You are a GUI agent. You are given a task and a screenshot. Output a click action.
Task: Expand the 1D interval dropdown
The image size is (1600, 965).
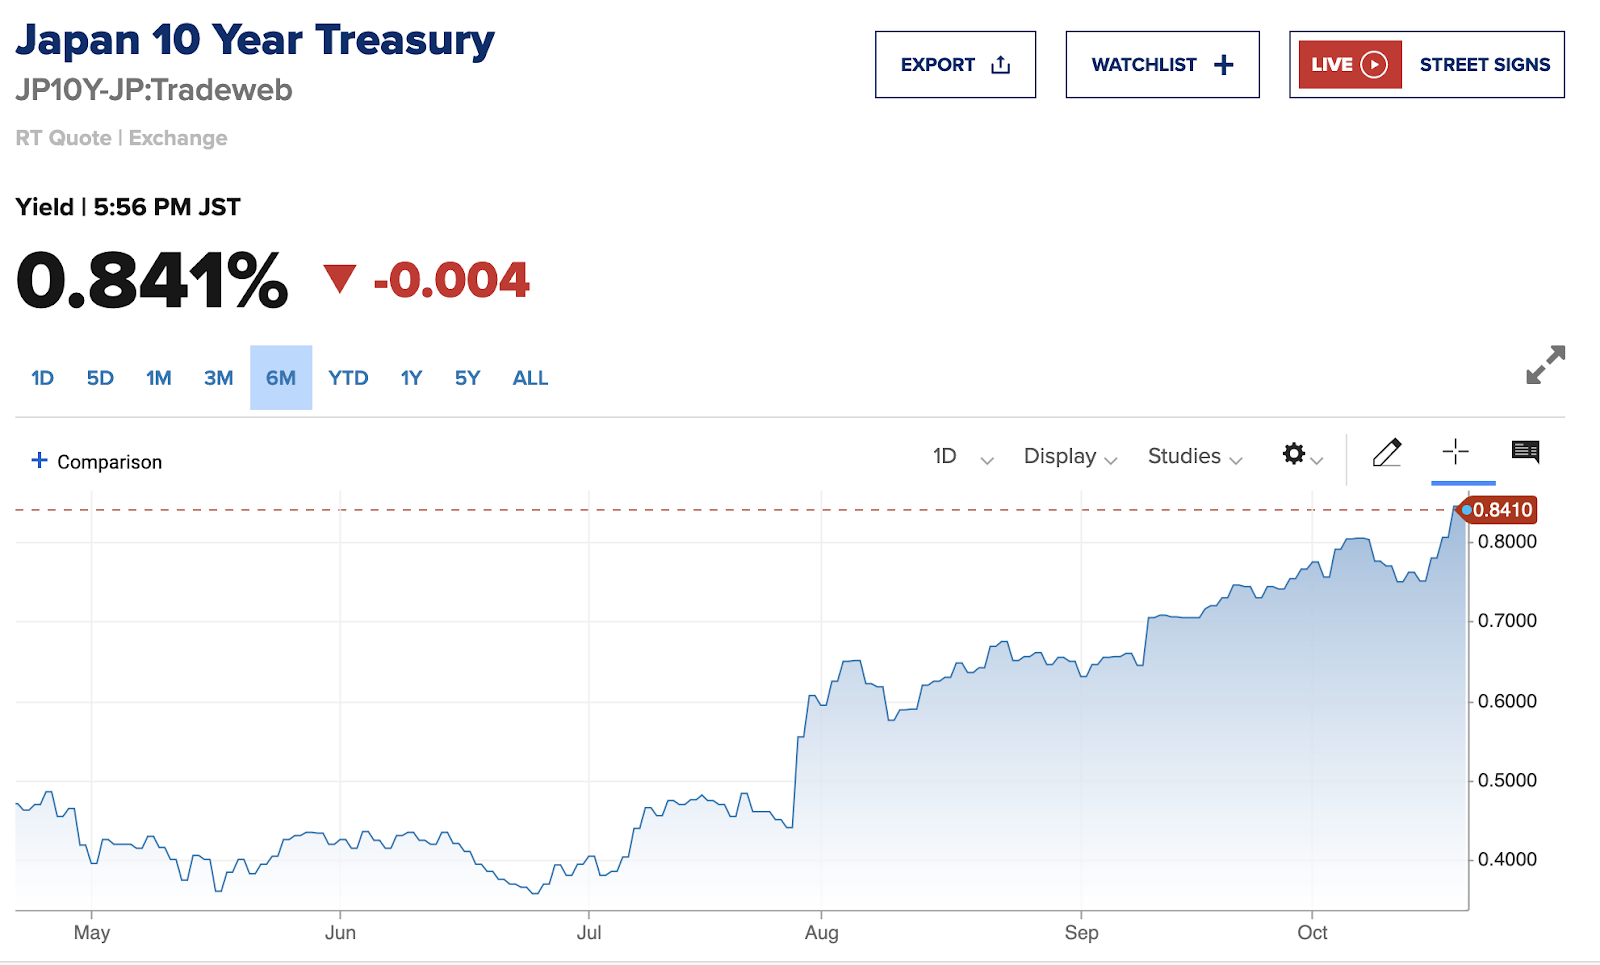point(962,457)
